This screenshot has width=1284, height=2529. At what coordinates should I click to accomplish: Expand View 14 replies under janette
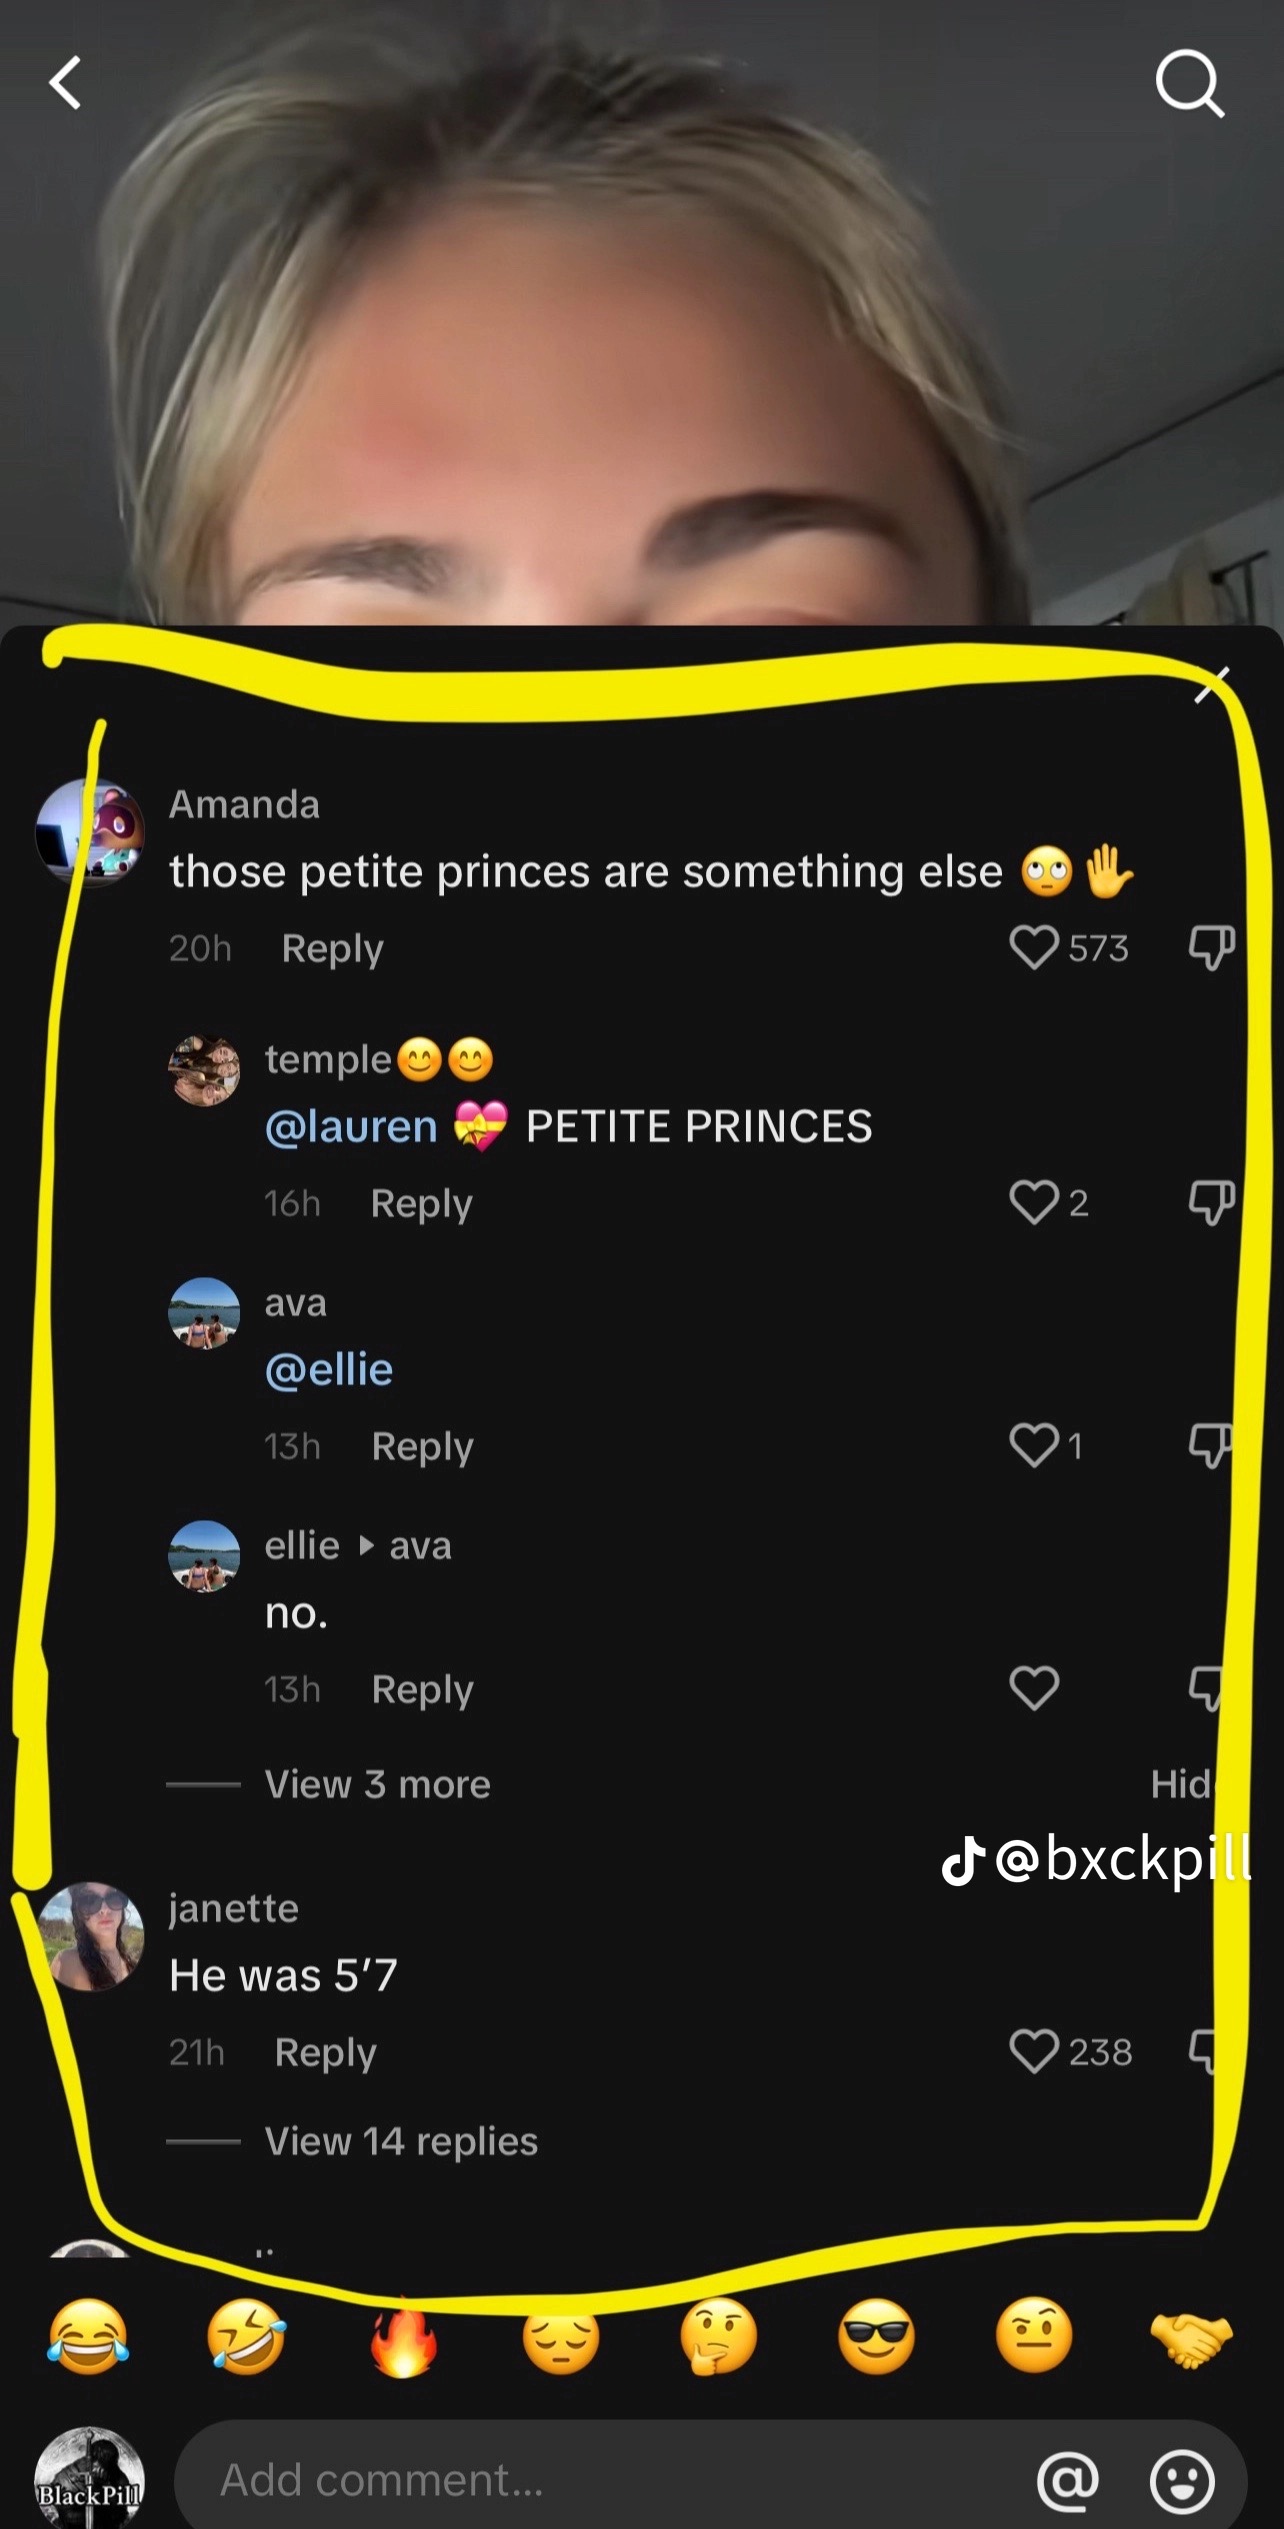[401, 2141]
